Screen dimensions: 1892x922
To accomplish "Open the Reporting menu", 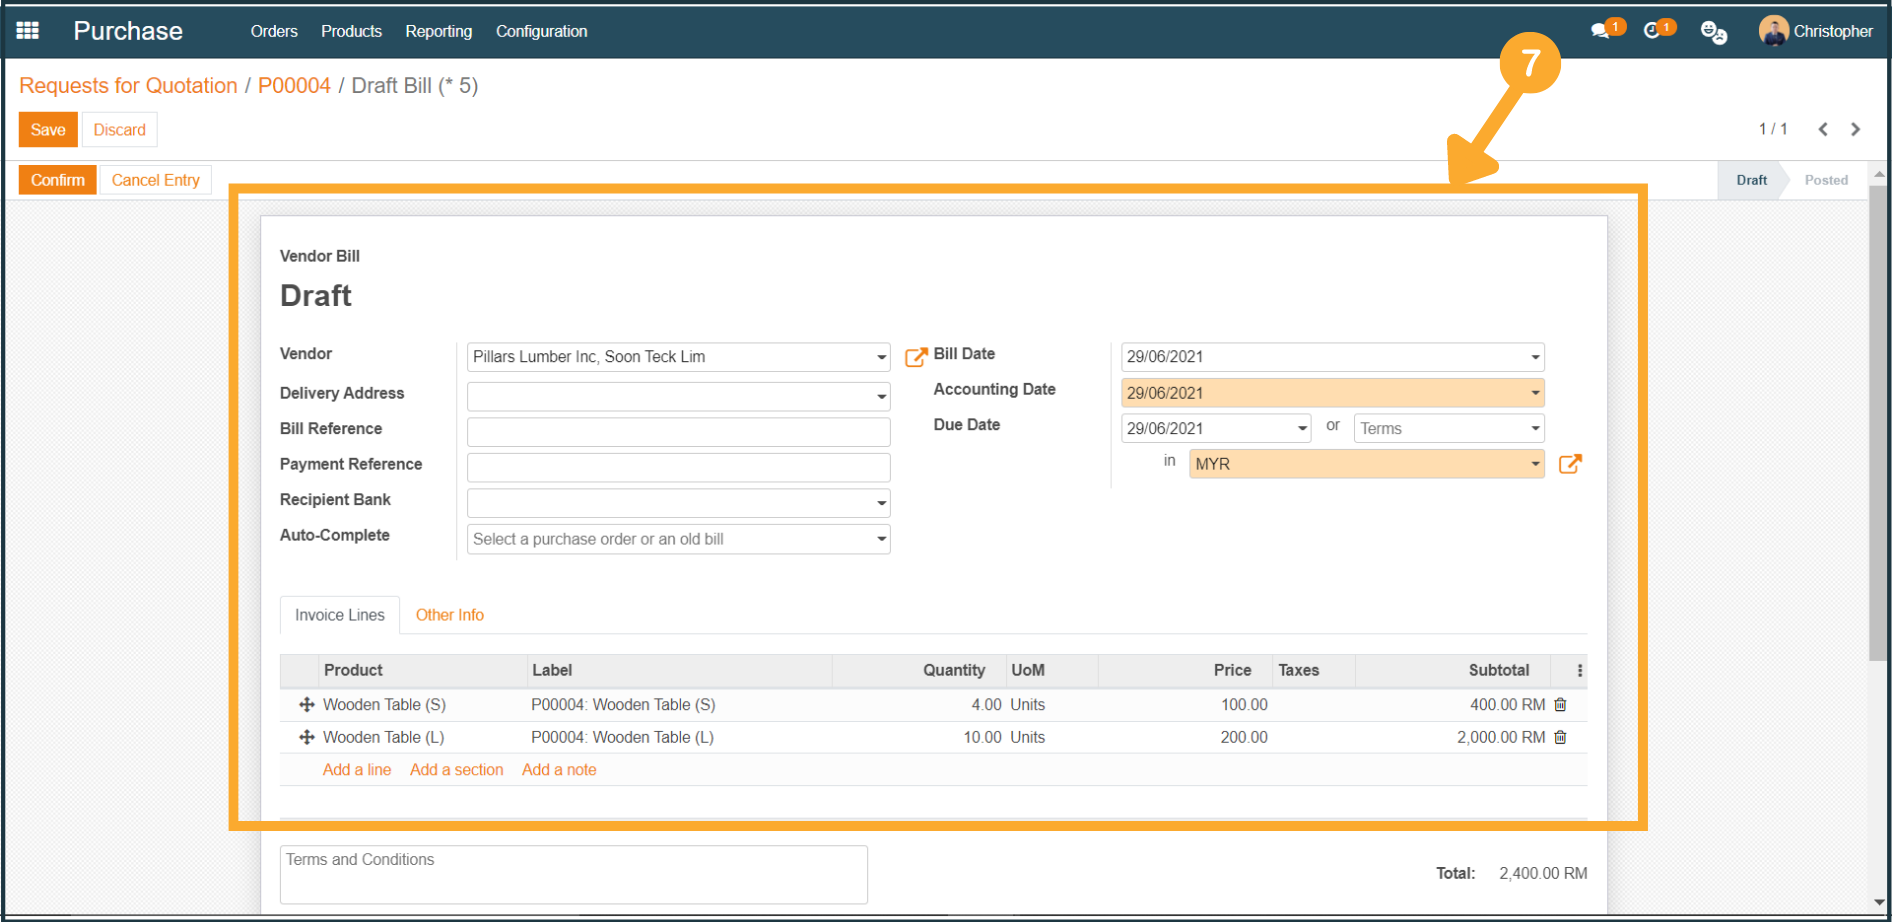I will 438,31.
